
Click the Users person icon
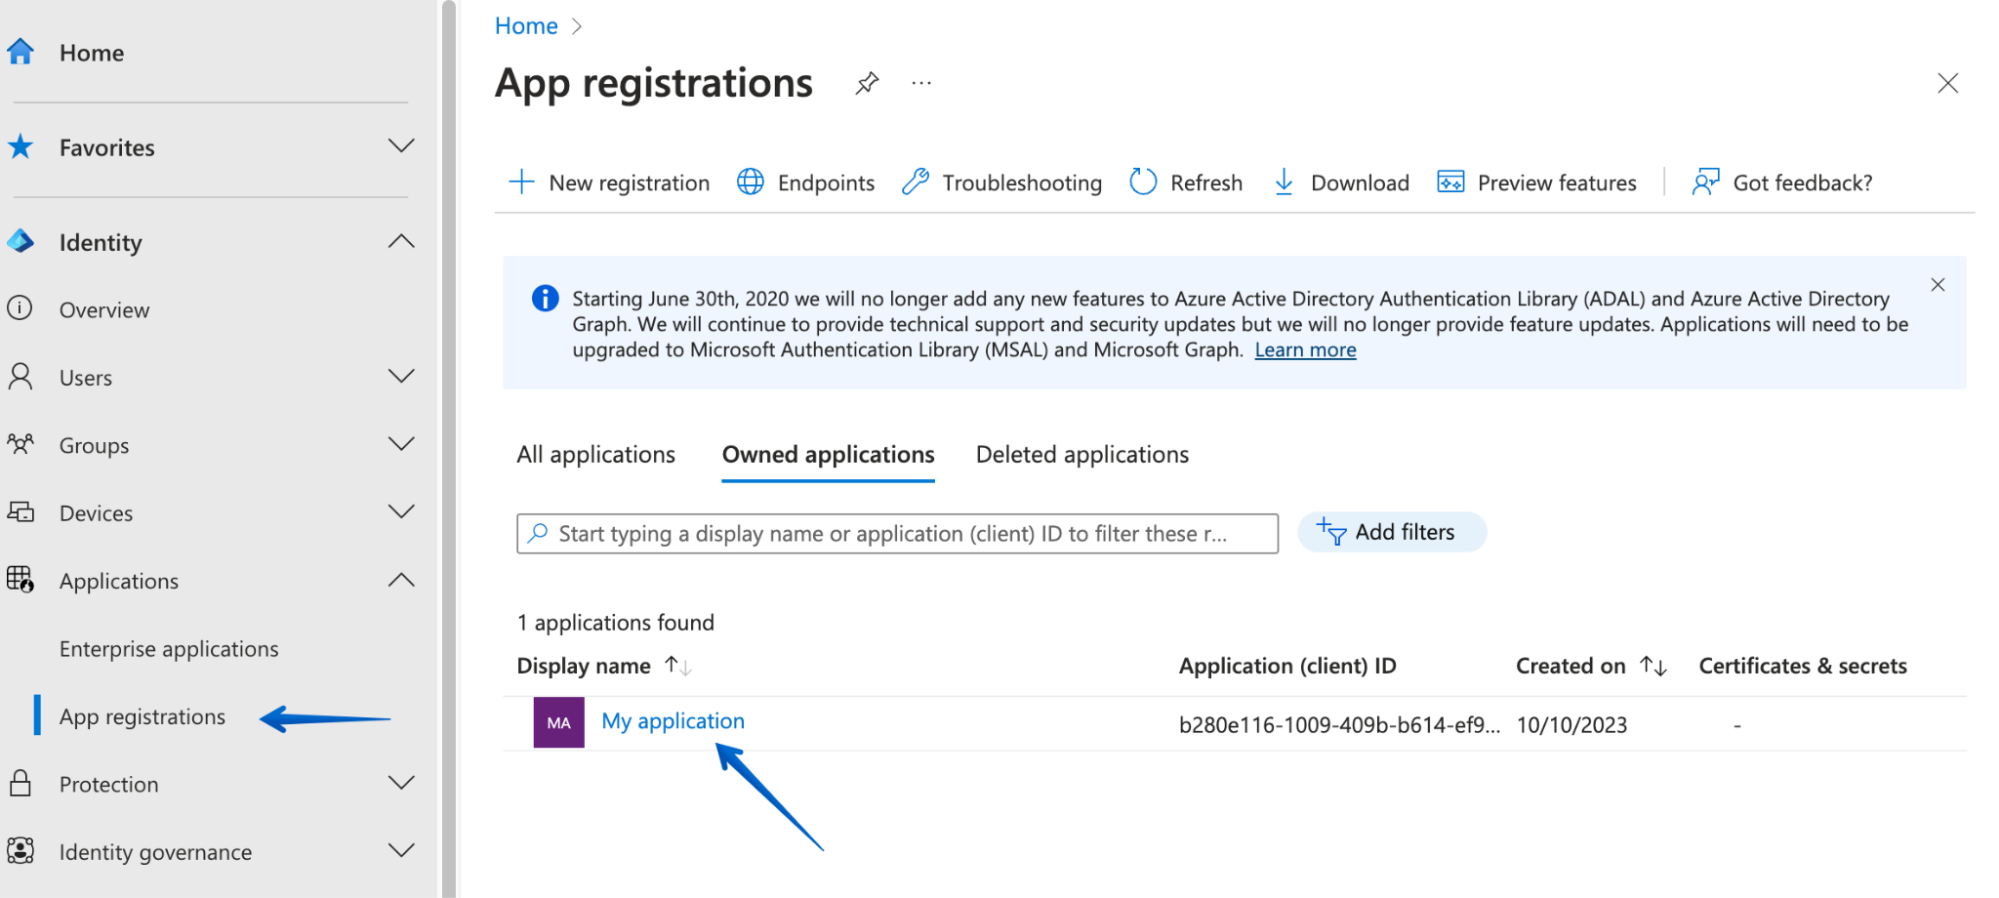[x=20, y=376]
